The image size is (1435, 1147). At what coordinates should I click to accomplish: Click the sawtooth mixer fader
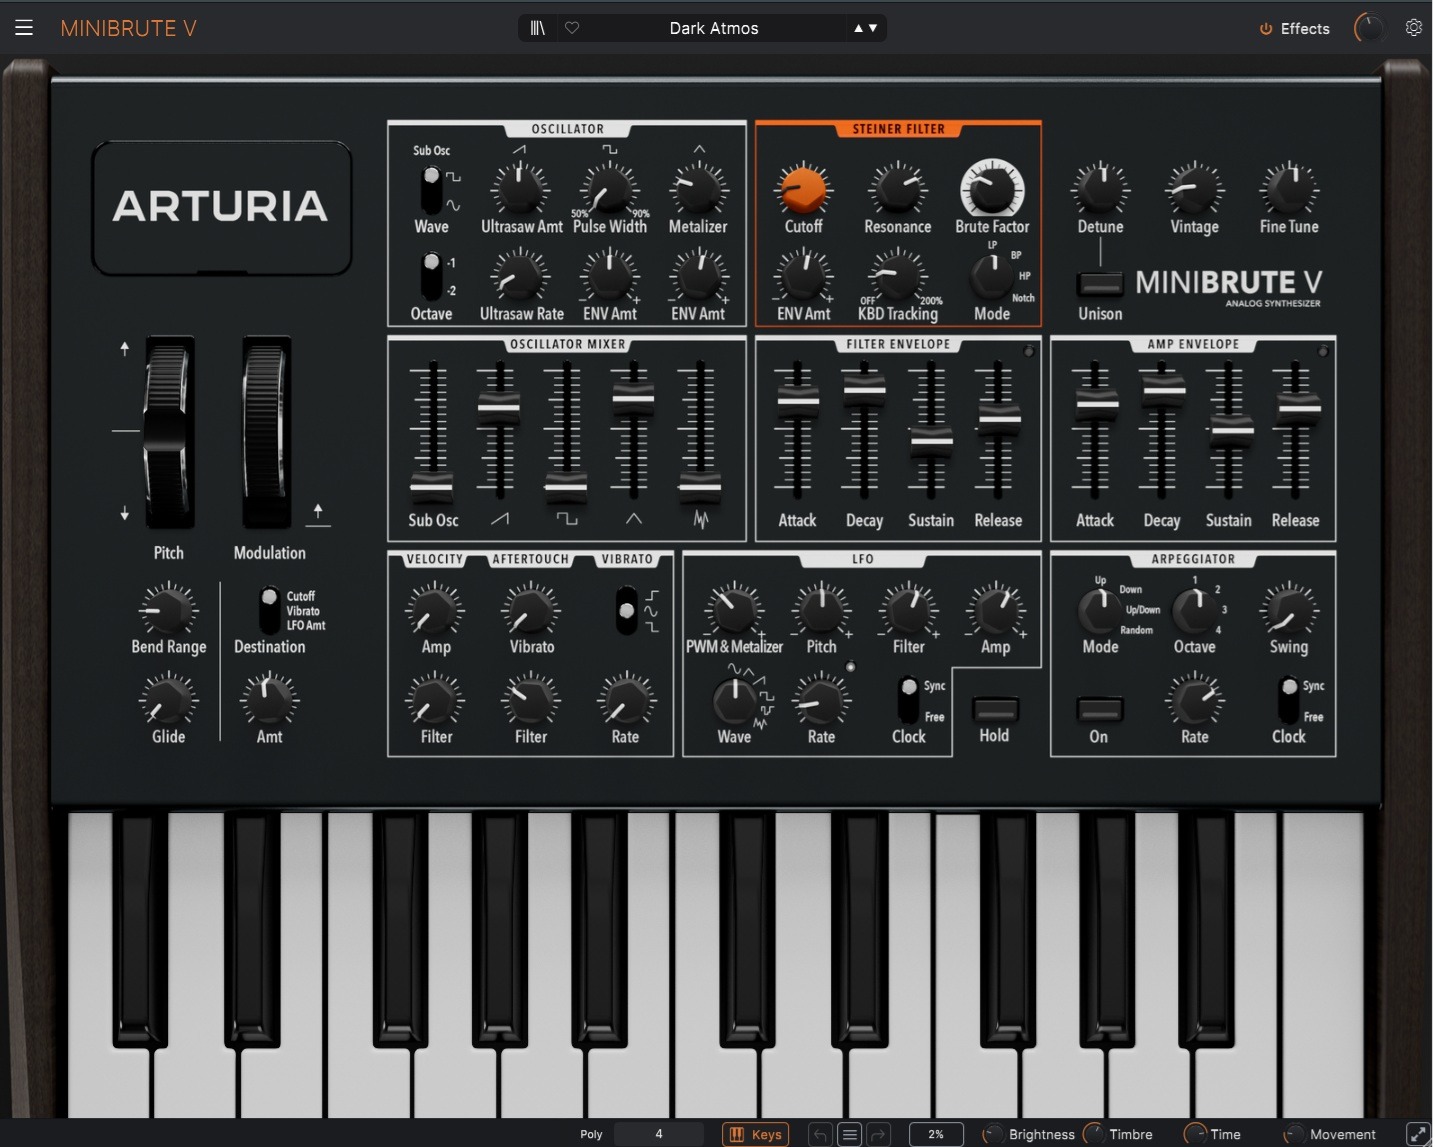[x=498, y=407]
